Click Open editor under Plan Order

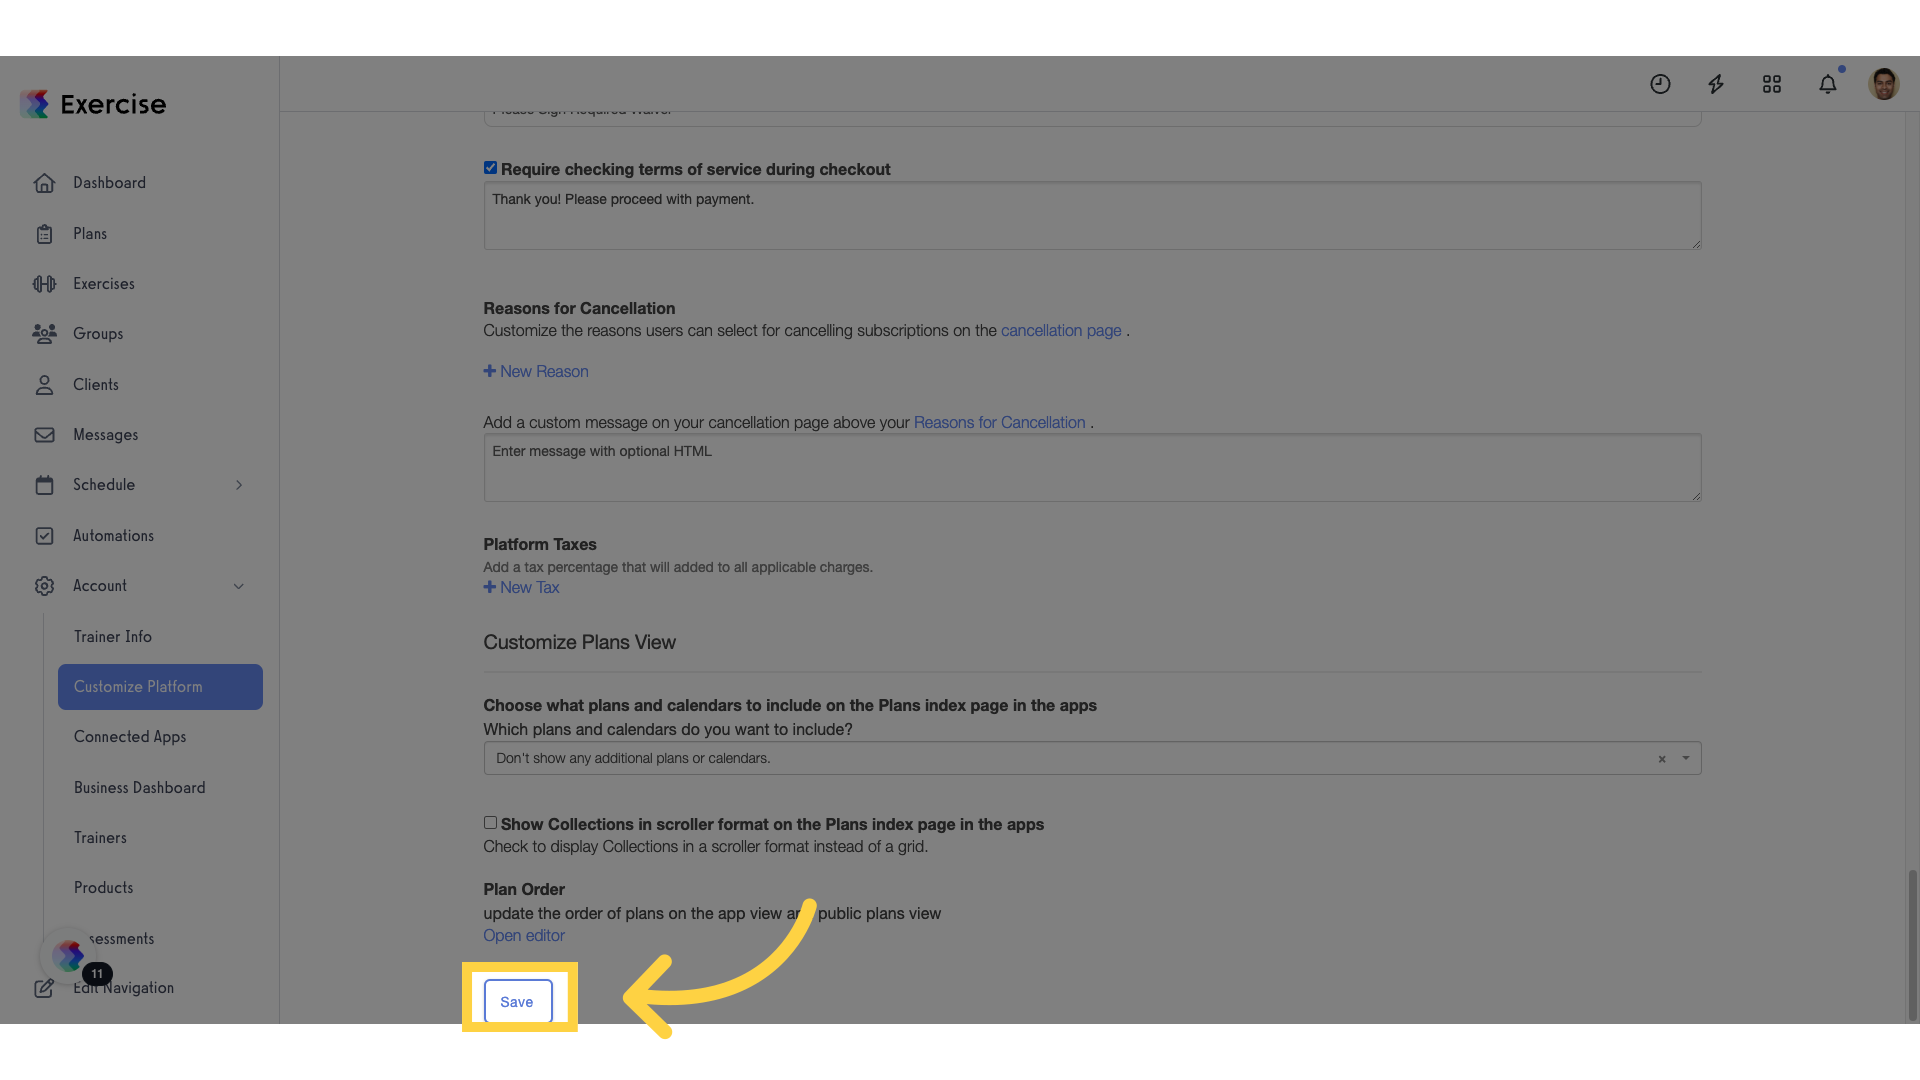pyautogui.click(x=524, y=935)
